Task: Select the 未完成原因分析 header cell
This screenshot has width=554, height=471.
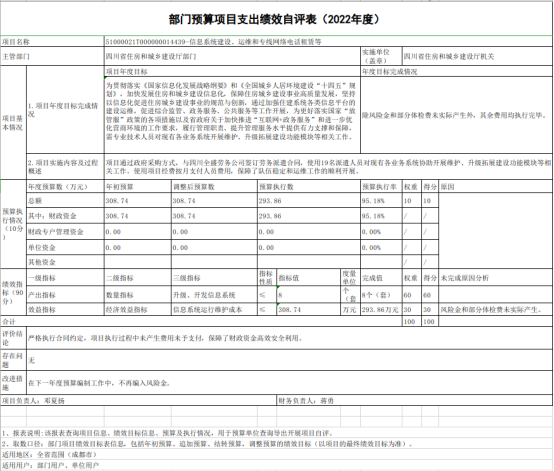Action: (496, 278)
